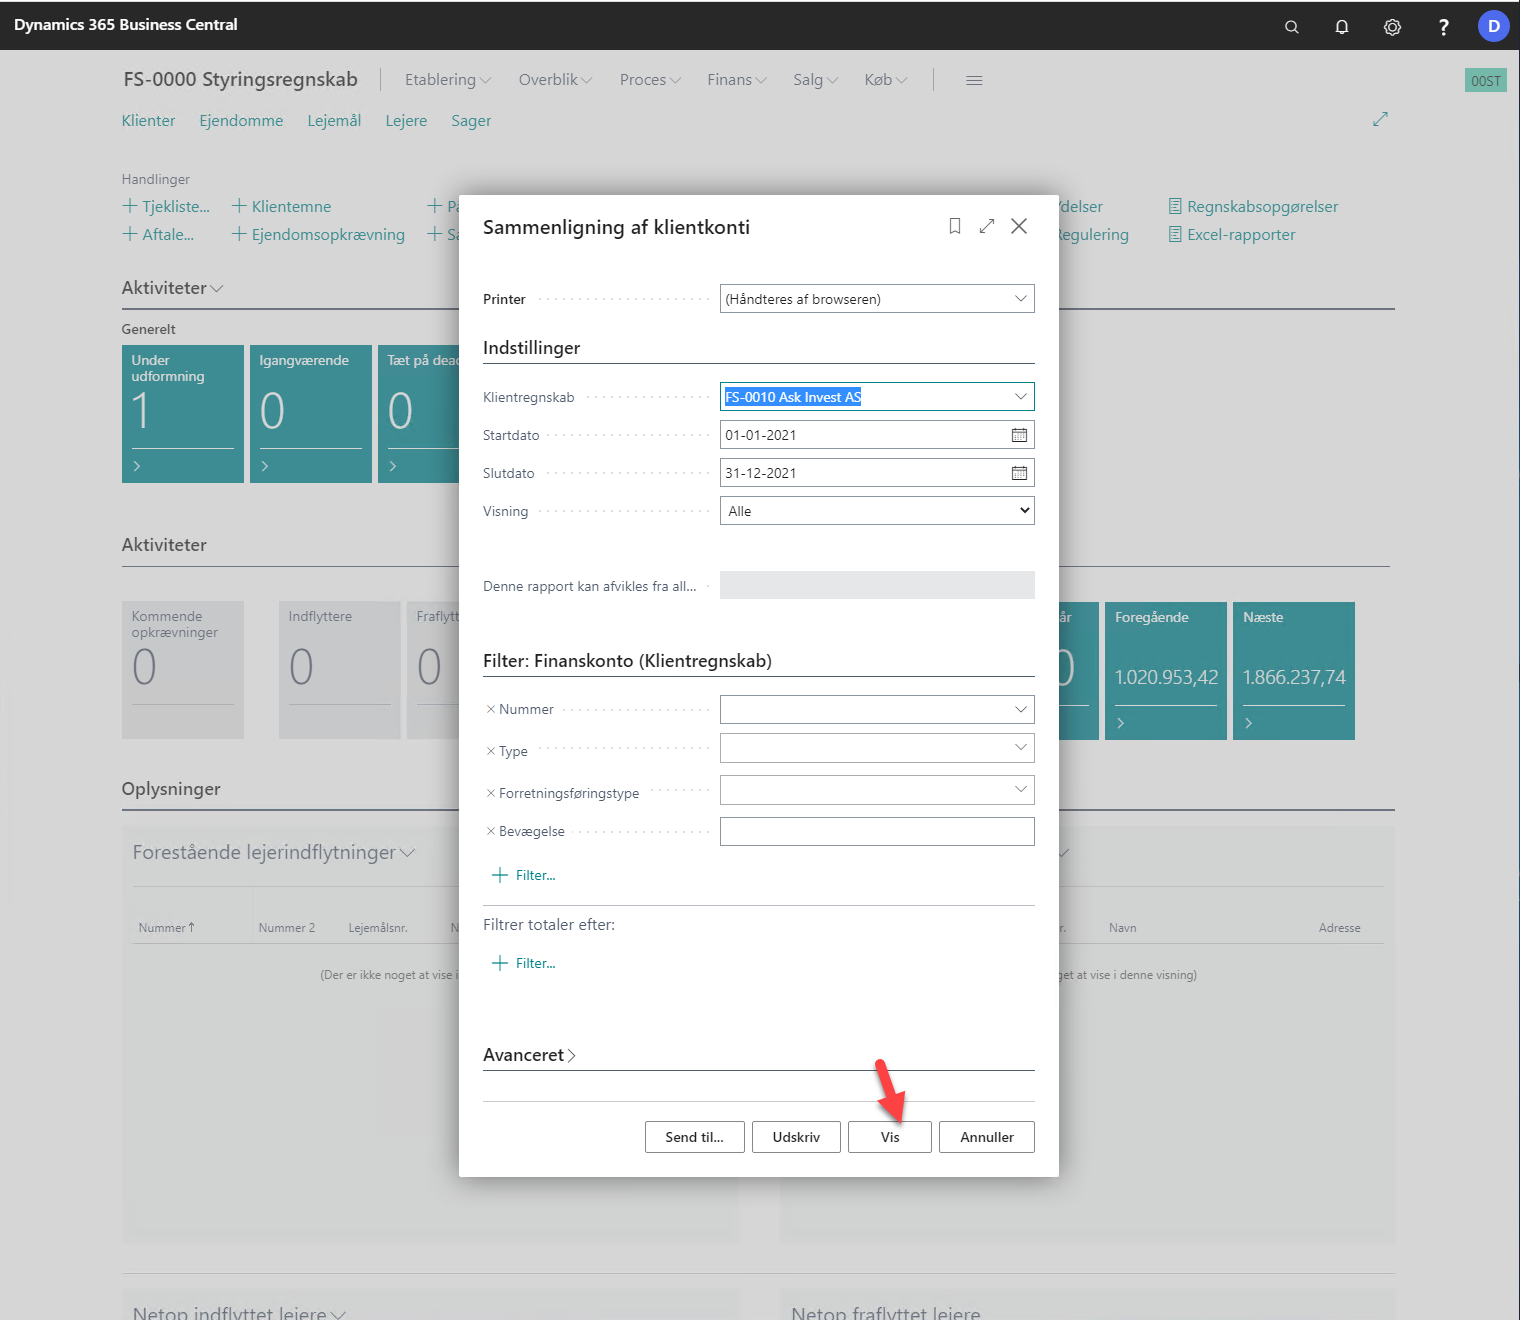Remove the Forretningsføringstype filter
The height and width of the screenshot is (1320, 1520).
pos(491,793)
